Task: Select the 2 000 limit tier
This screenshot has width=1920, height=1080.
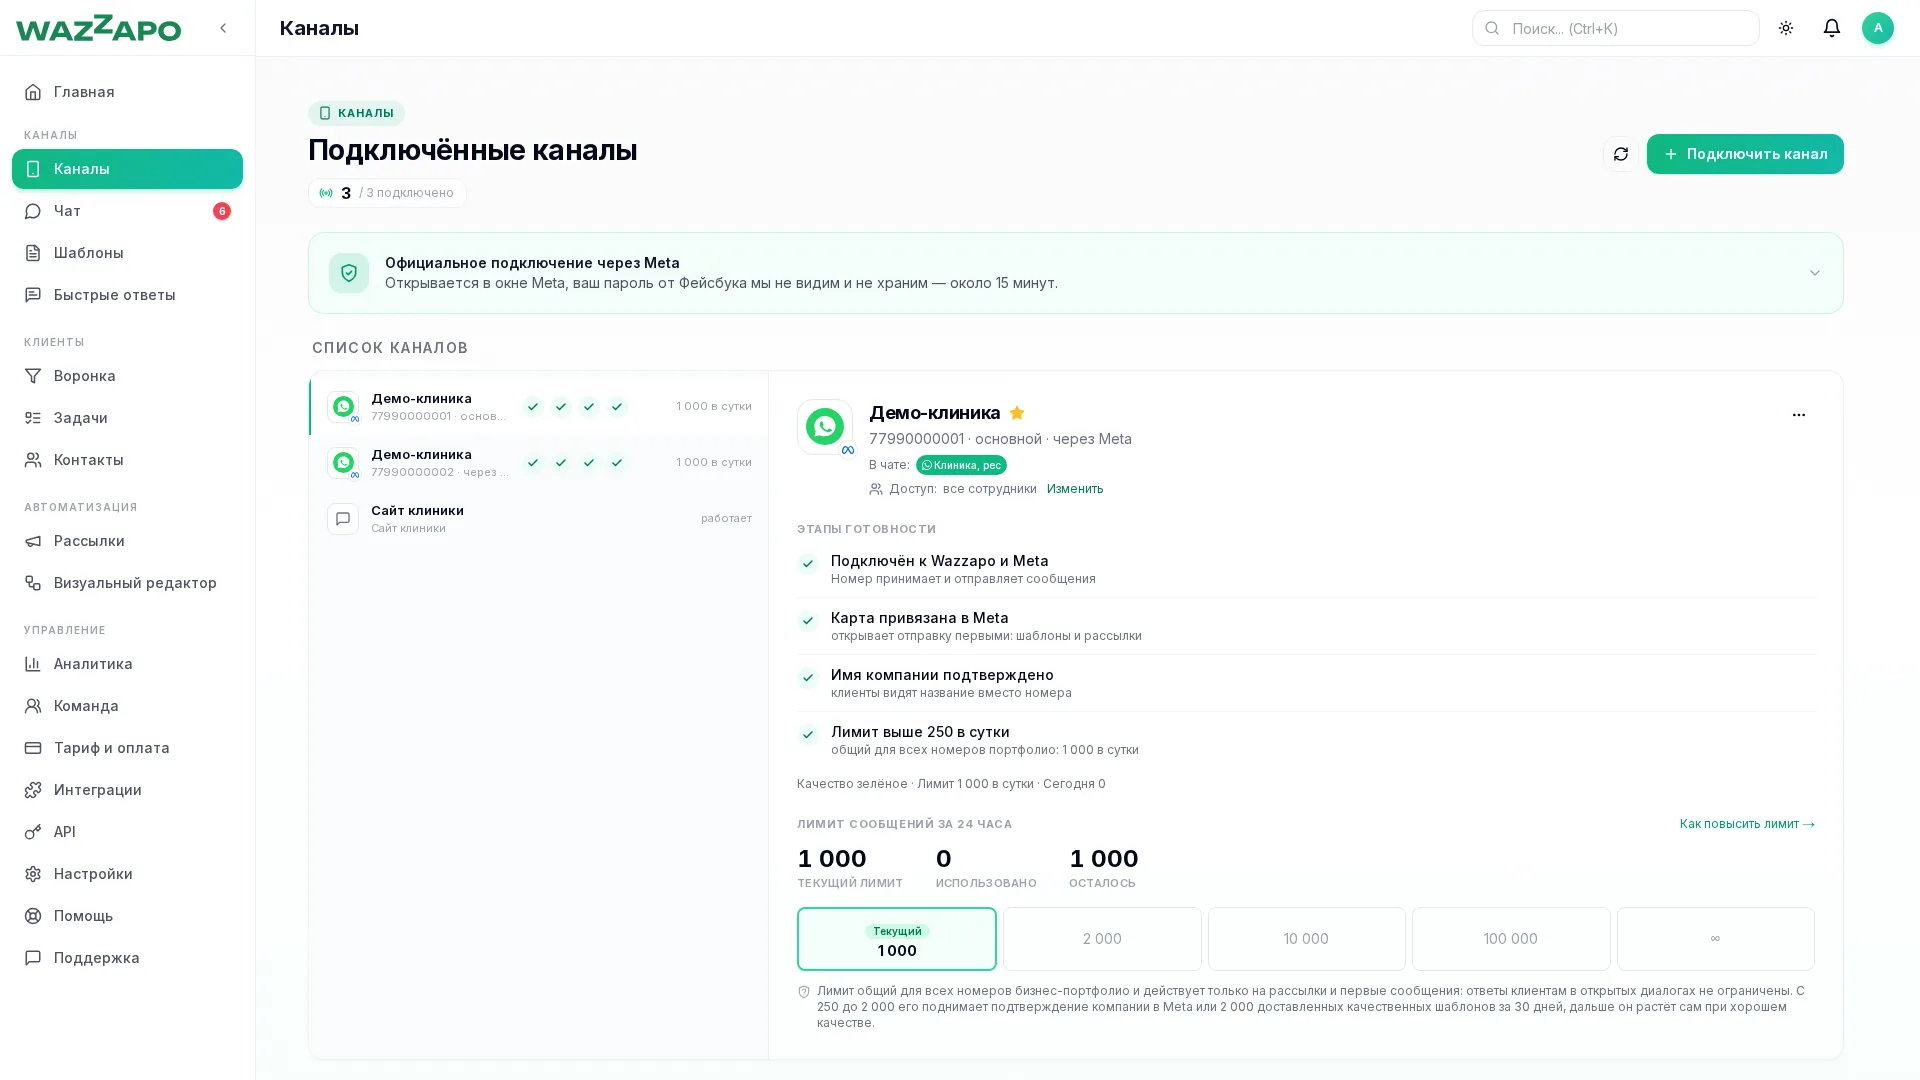Action: coord(1102,939)
